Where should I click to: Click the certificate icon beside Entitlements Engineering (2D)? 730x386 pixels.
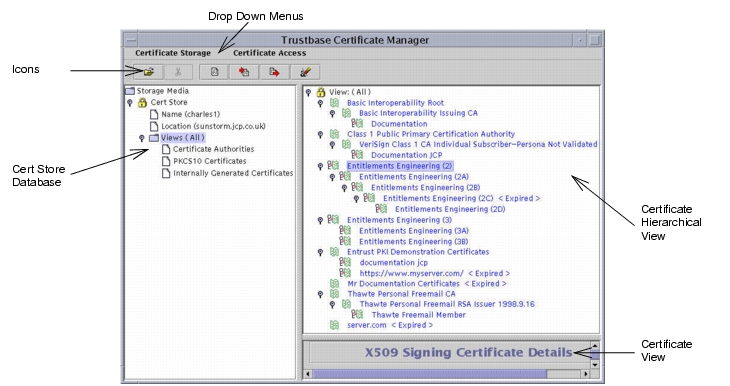[x=381, y=209]
